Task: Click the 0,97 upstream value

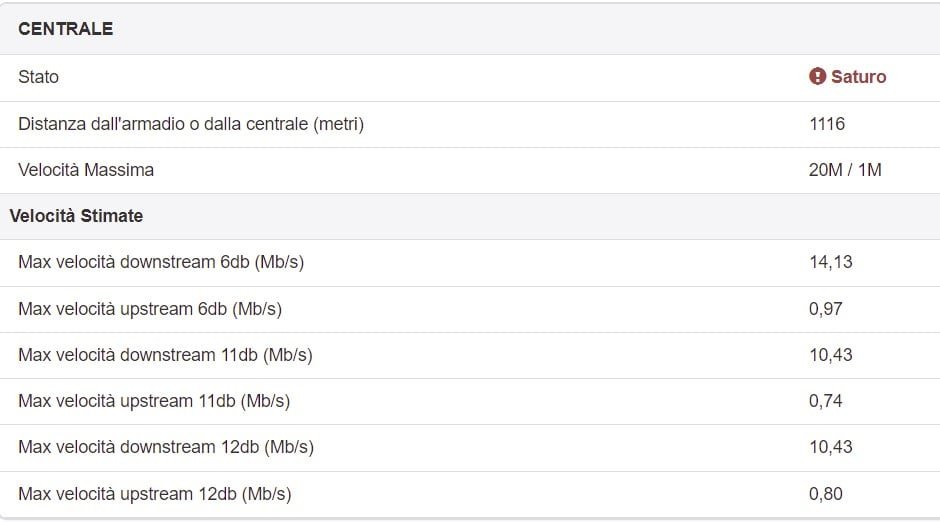Action: click(825, 309)
